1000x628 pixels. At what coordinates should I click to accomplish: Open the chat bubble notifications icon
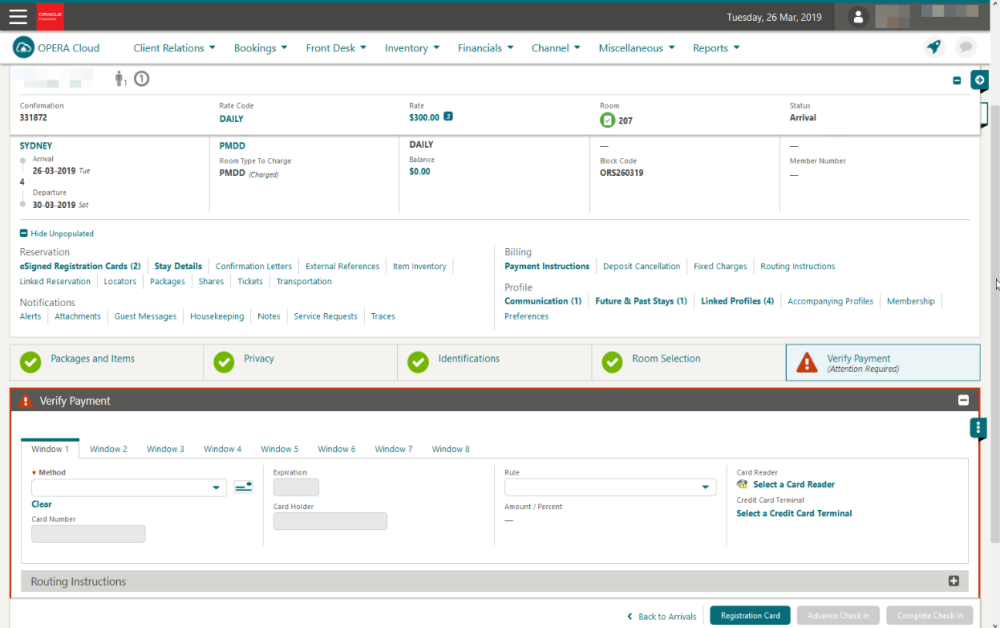[x=966, y=47]
